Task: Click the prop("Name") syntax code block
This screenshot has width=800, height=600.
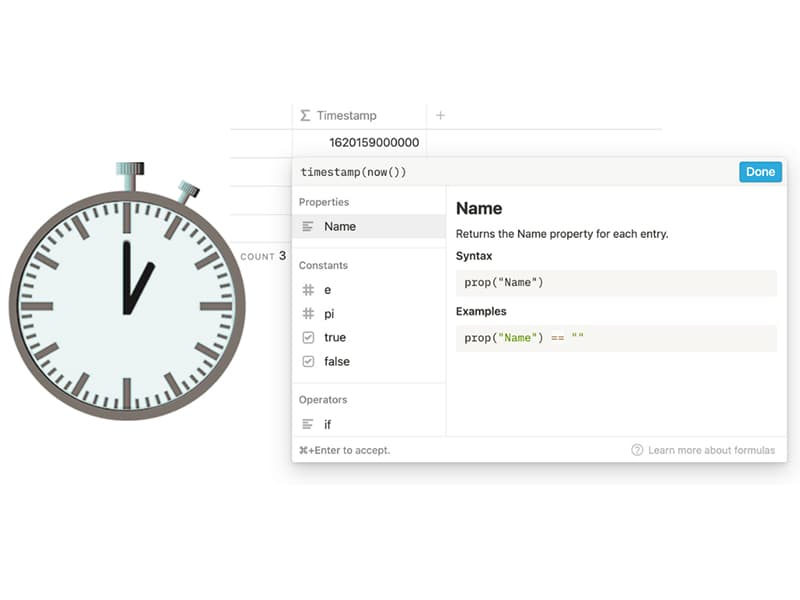Action: [x=616, y=283]
